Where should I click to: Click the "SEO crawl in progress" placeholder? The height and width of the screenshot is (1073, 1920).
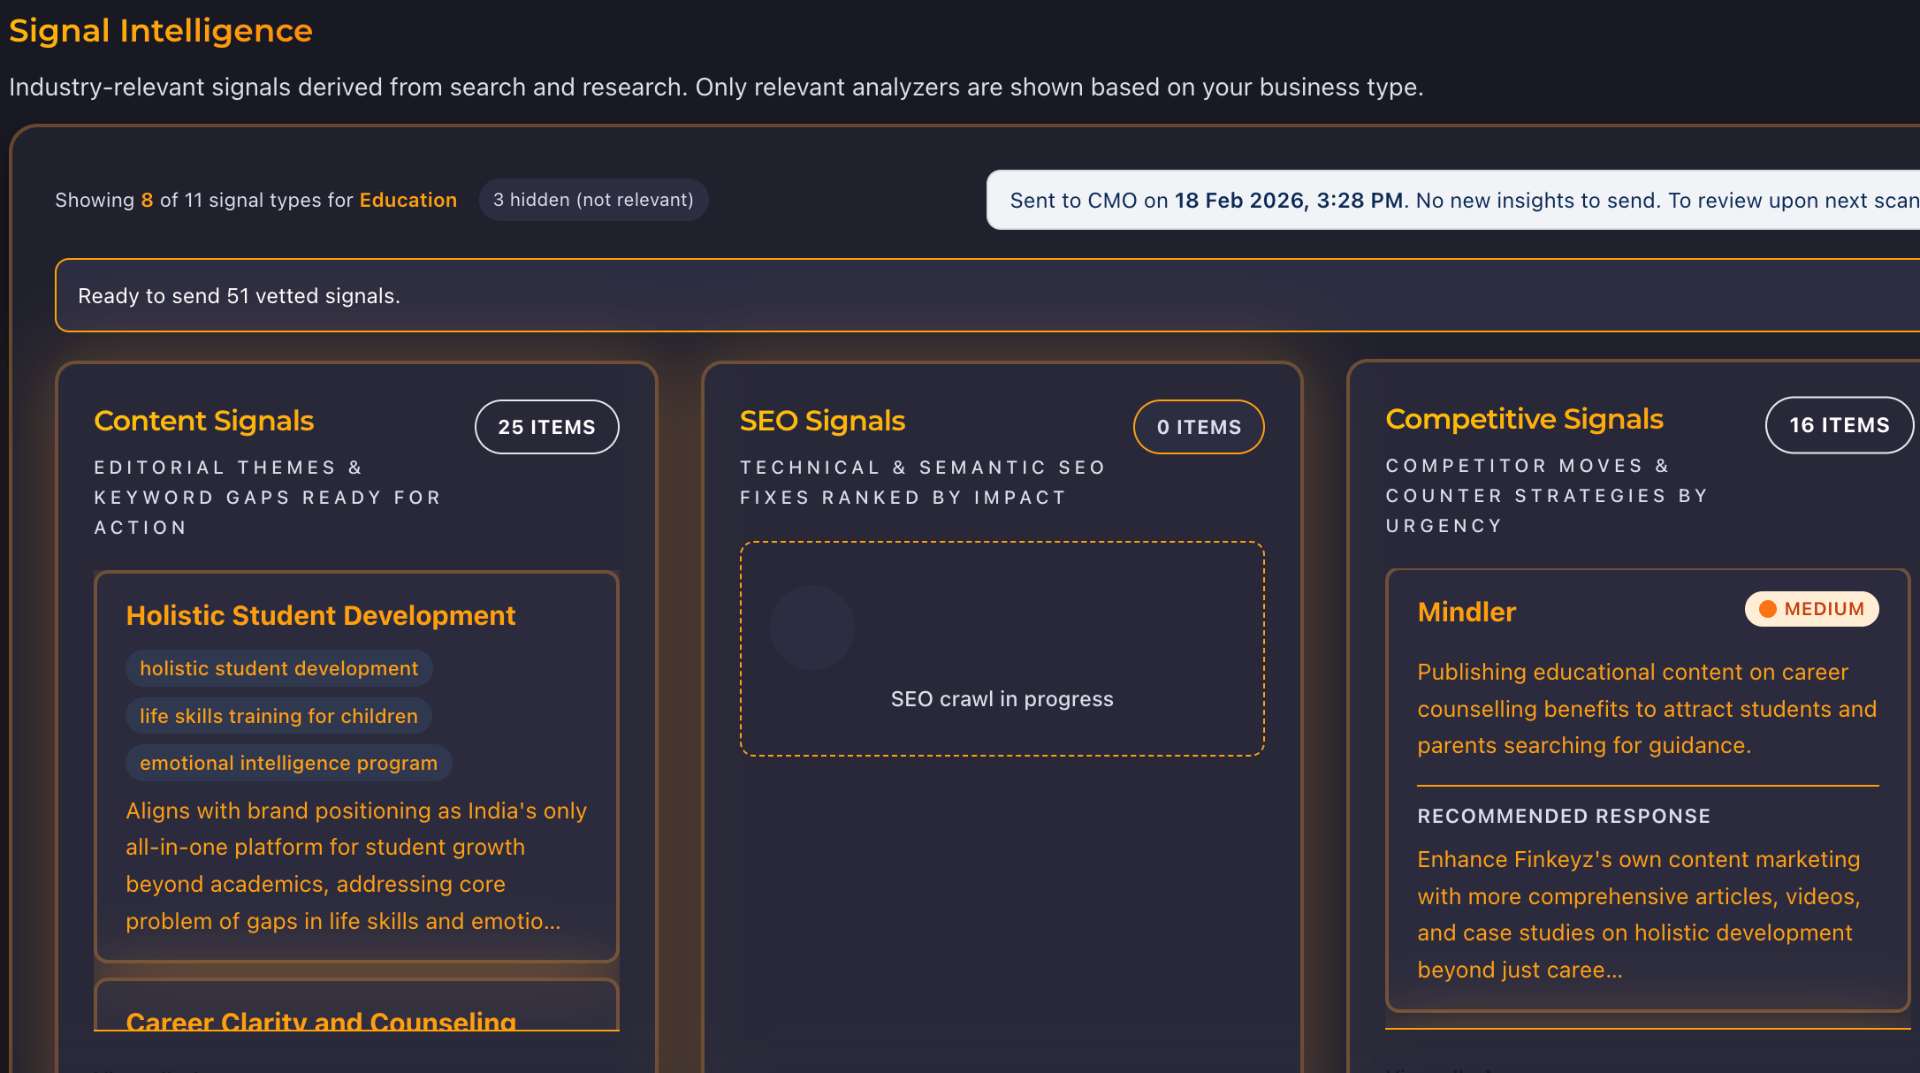point(1002,699)
